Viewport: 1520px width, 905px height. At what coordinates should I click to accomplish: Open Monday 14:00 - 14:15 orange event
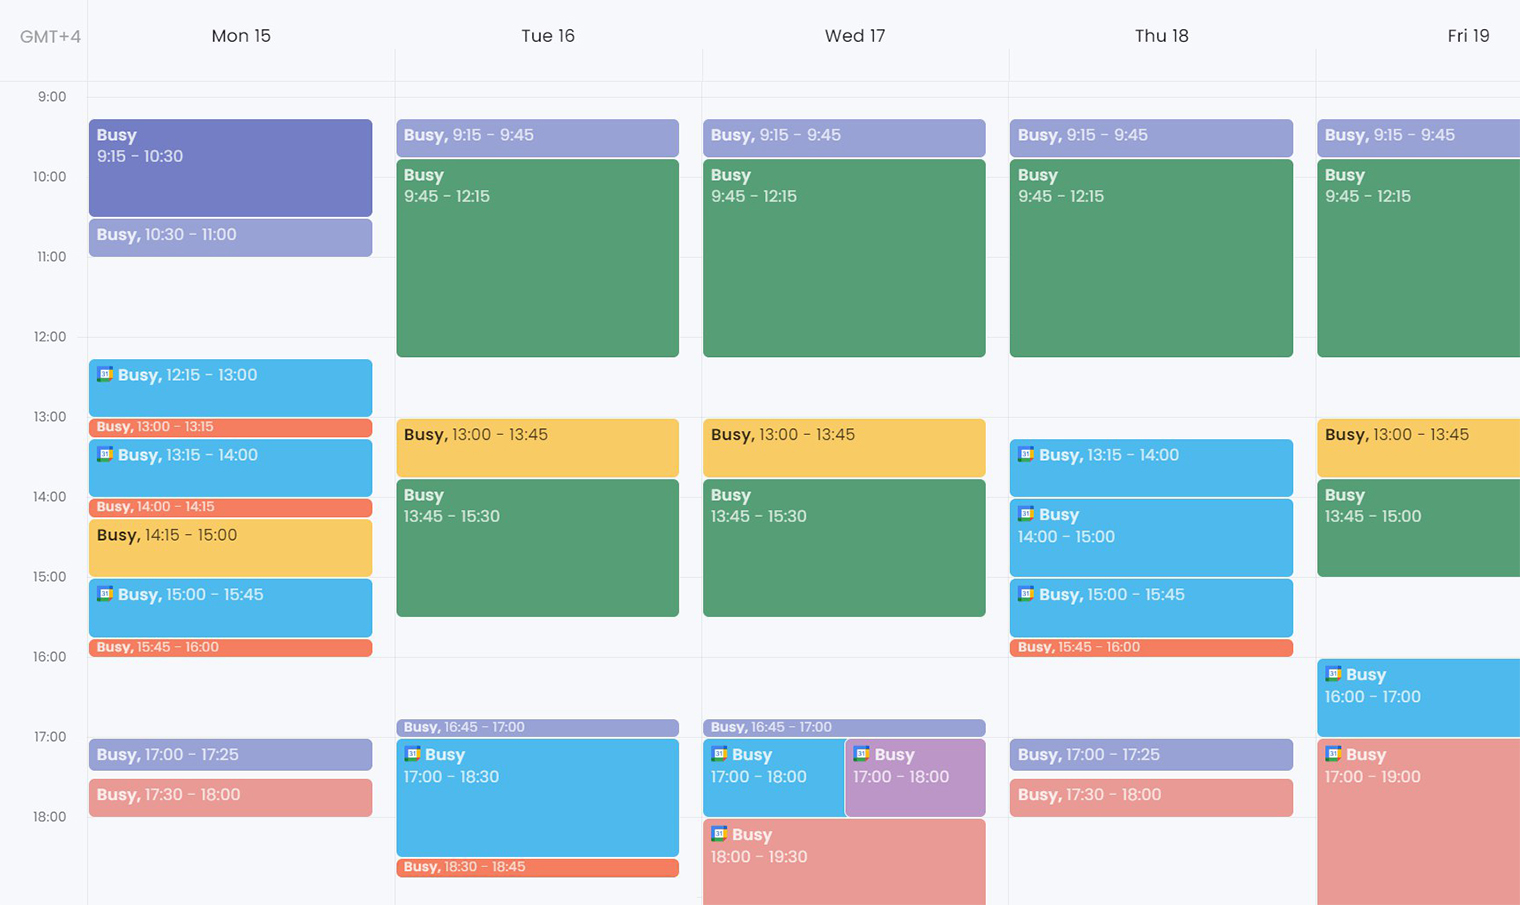[x=230, y=508]
